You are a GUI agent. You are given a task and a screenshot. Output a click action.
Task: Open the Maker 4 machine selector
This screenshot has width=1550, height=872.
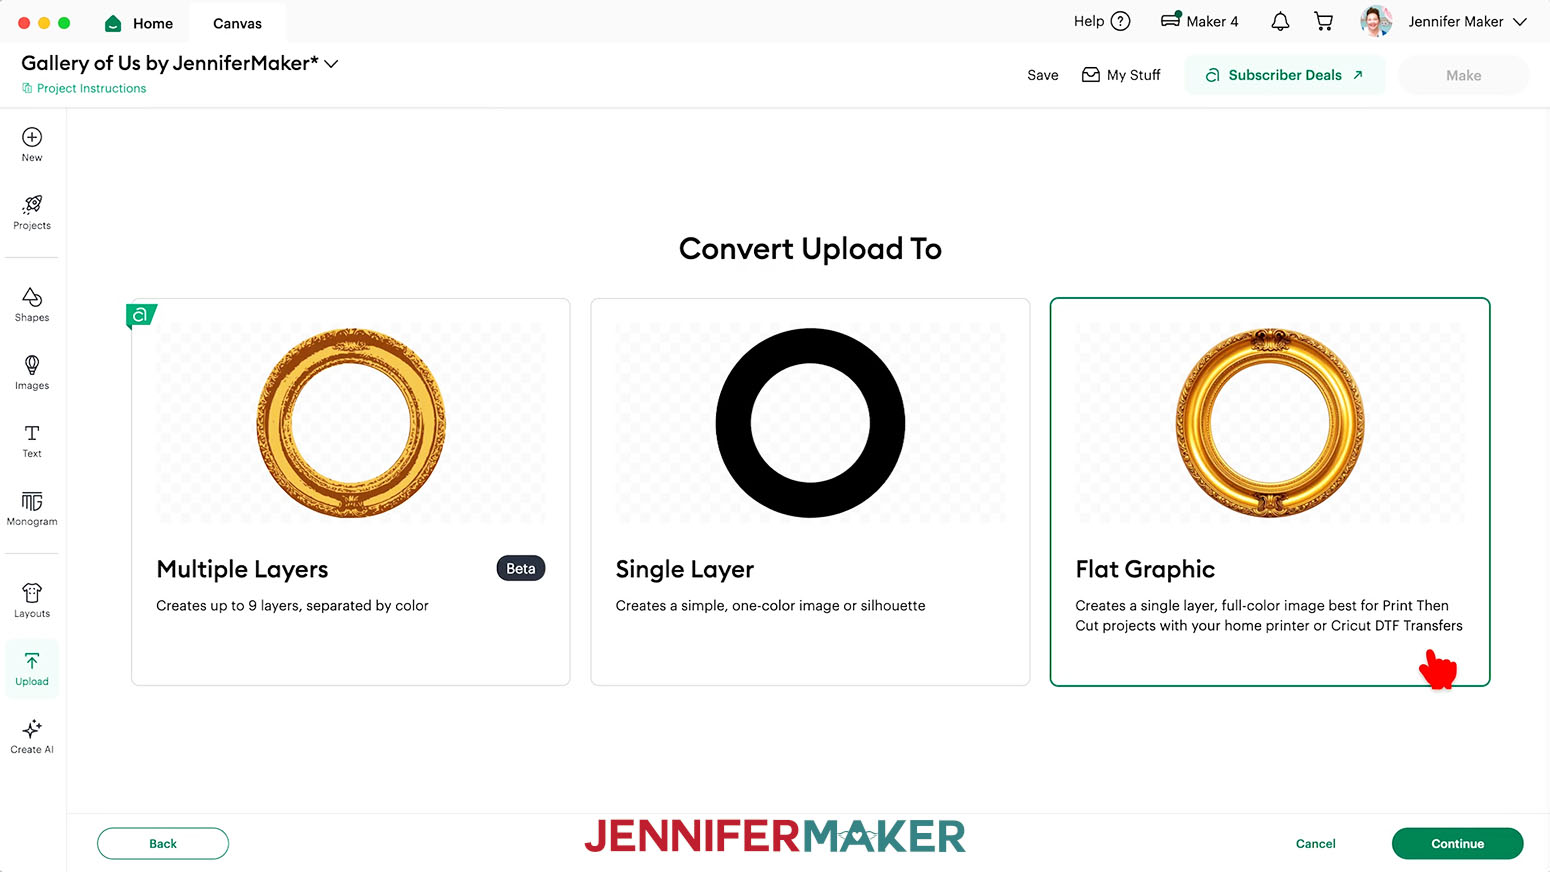tap(1199, 21)
